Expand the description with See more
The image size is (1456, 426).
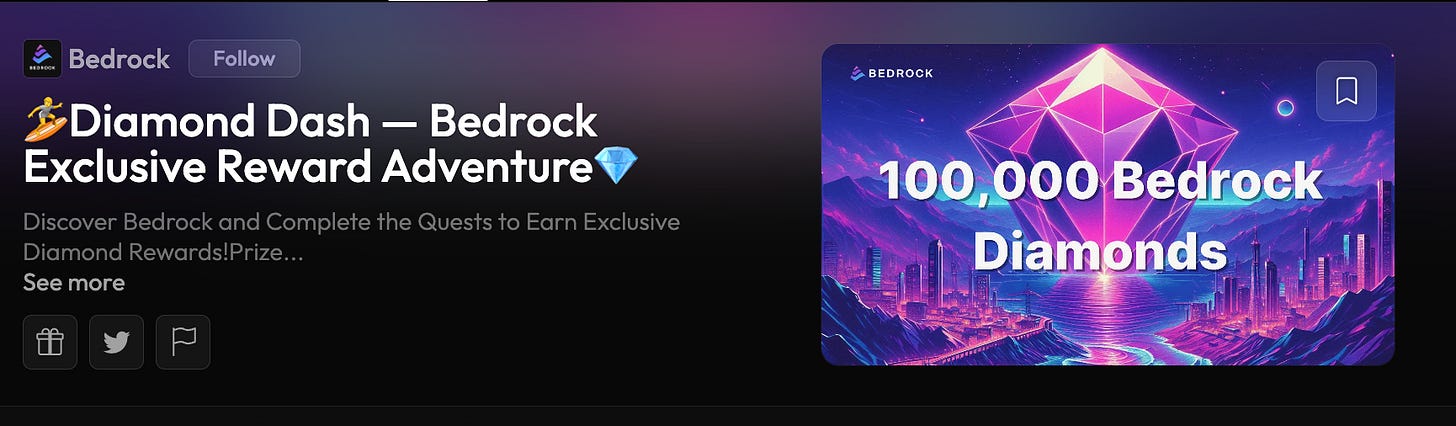(74, 283)
